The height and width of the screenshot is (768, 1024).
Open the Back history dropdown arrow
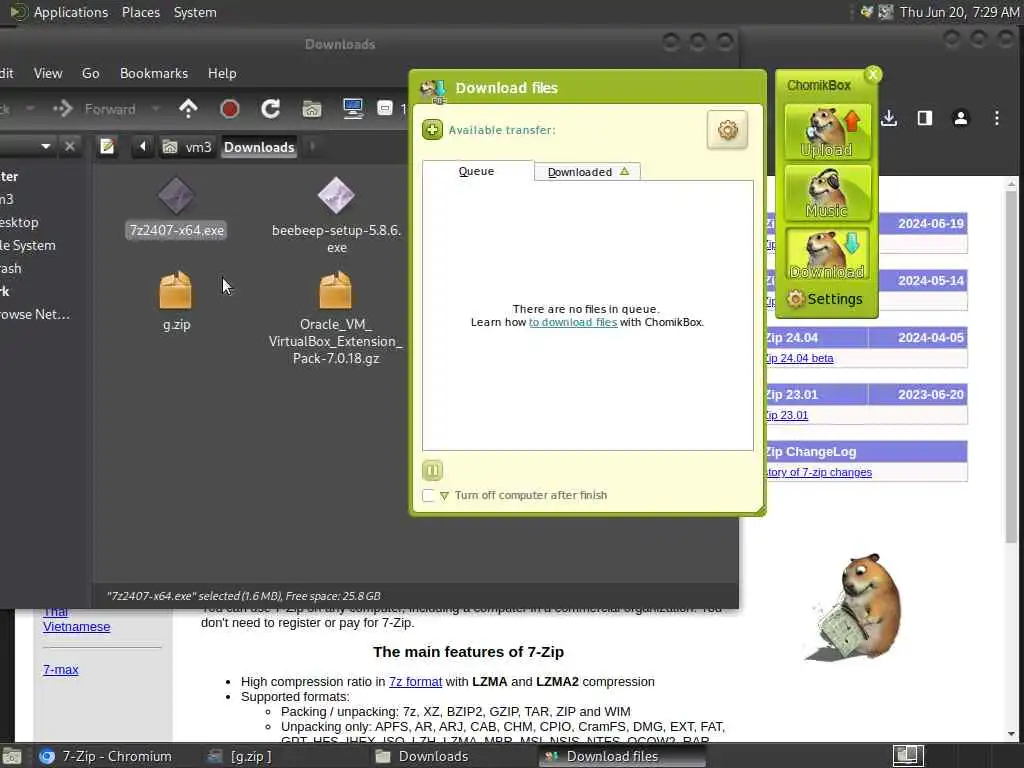click(x=30, y=109)
